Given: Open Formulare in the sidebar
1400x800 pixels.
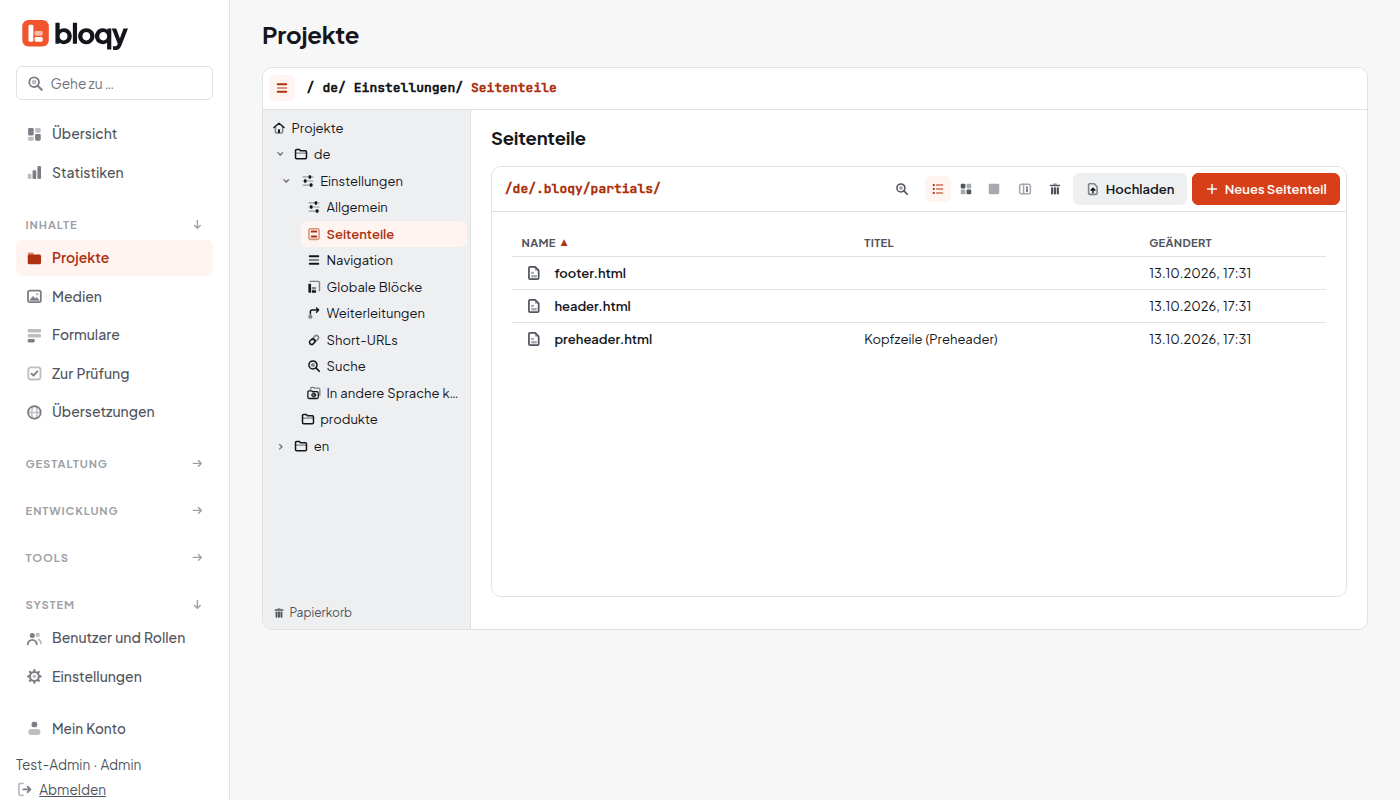Looking at the screenshot, I should (x=114, y=335).
